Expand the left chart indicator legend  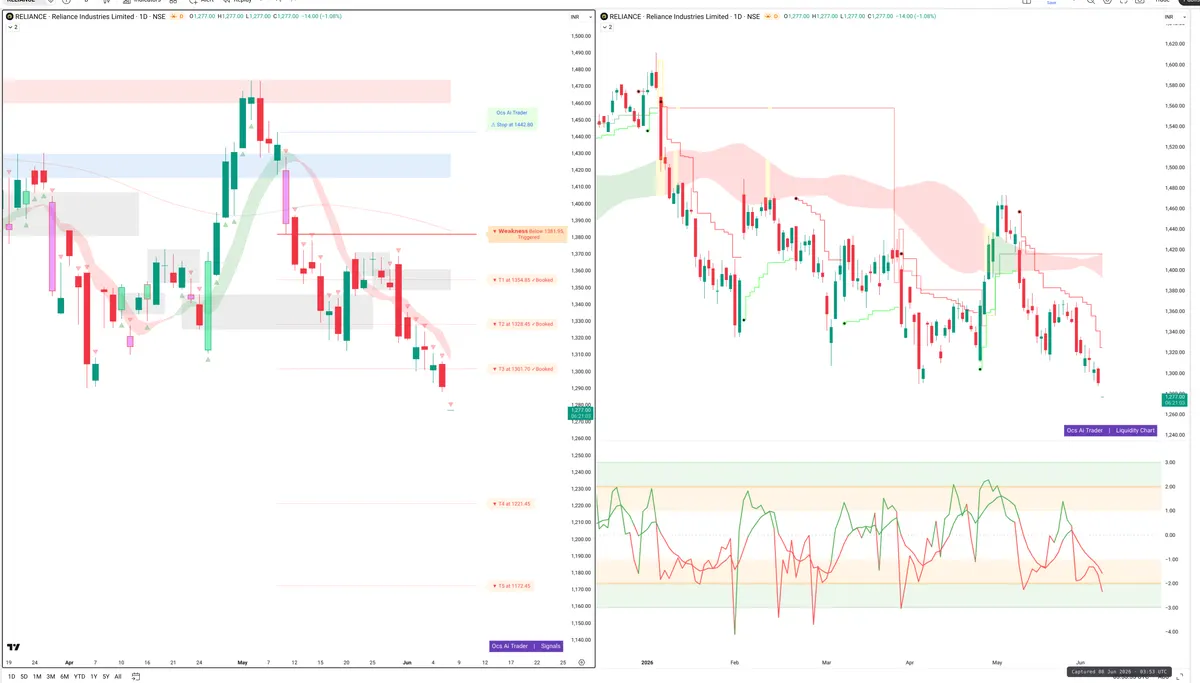coord(12,27)
